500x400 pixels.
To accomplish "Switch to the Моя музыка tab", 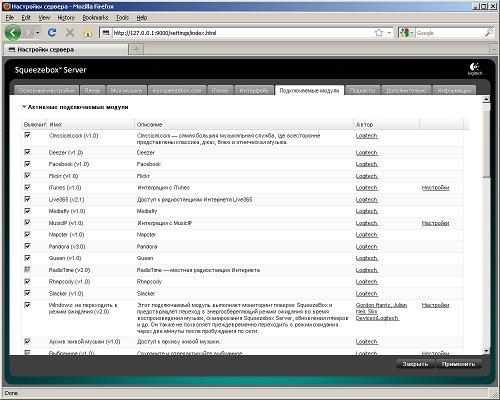I will [126, 90].
